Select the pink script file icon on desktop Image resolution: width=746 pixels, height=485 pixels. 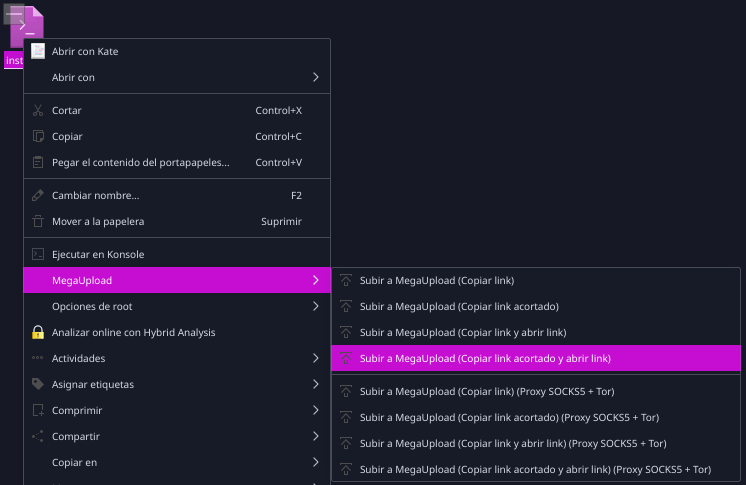[27, 26]
